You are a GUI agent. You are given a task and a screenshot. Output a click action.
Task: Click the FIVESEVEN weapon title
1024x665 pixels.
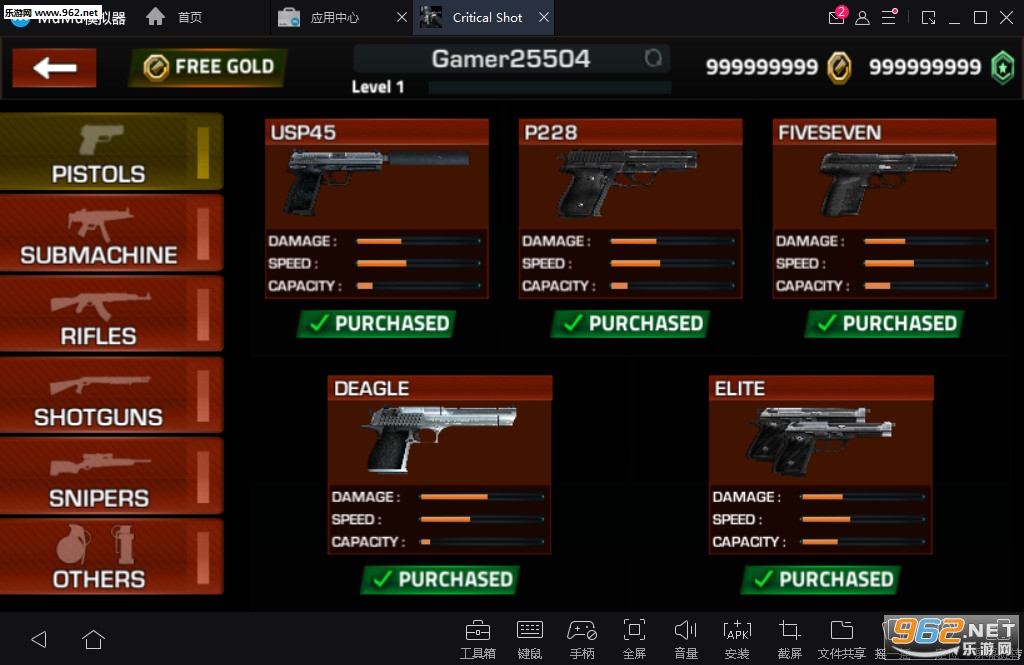click(829, 133)
